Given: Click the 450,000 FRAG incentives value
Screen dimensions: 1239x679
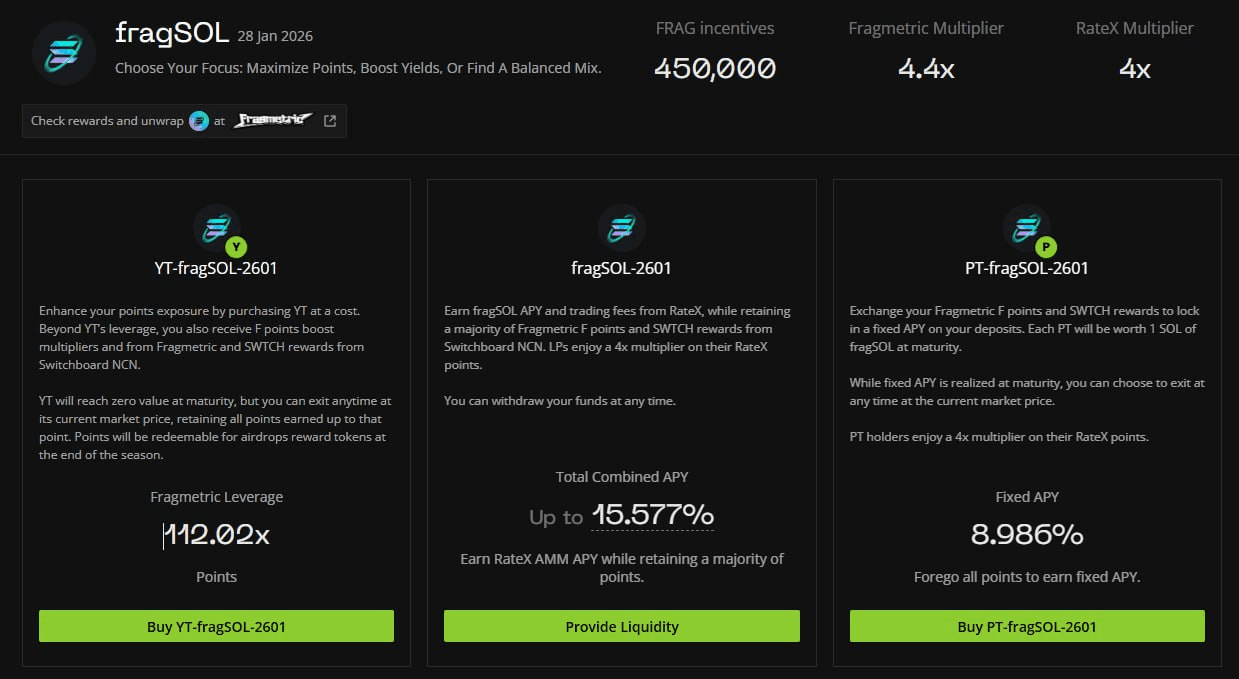Looking at the screenshot, I should pyautogui.click(x=715, y=68).
